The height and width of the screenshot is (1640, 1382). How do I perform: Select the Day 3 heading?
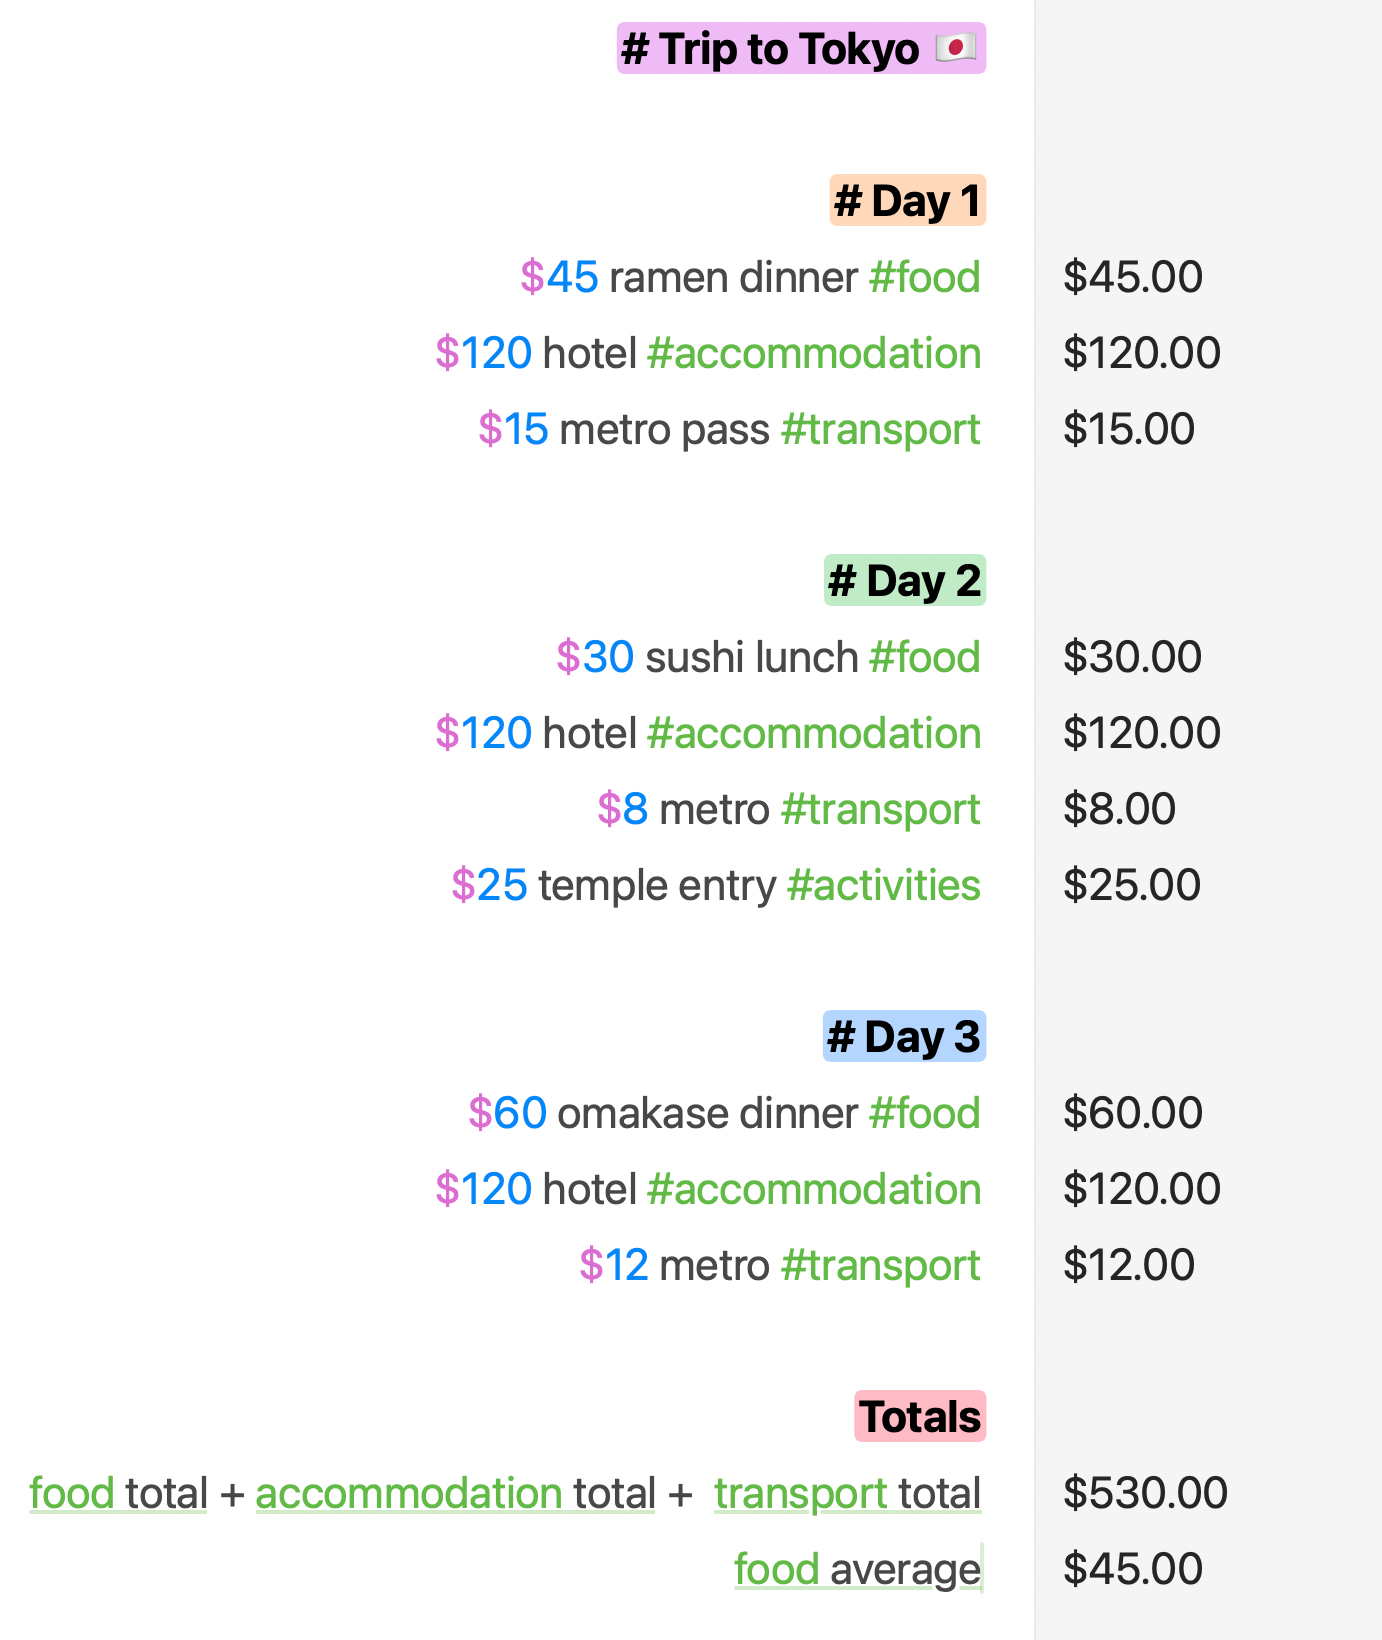[x=904, y=1037]
